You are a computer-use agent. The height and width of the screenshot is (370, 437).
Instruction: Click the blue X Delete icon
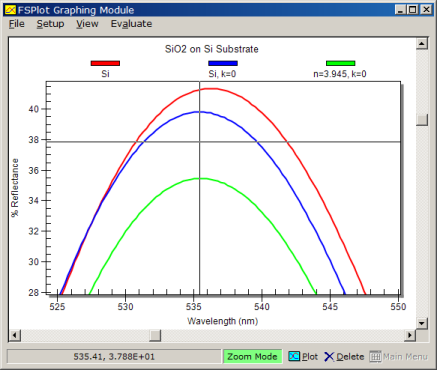[329, 357]
